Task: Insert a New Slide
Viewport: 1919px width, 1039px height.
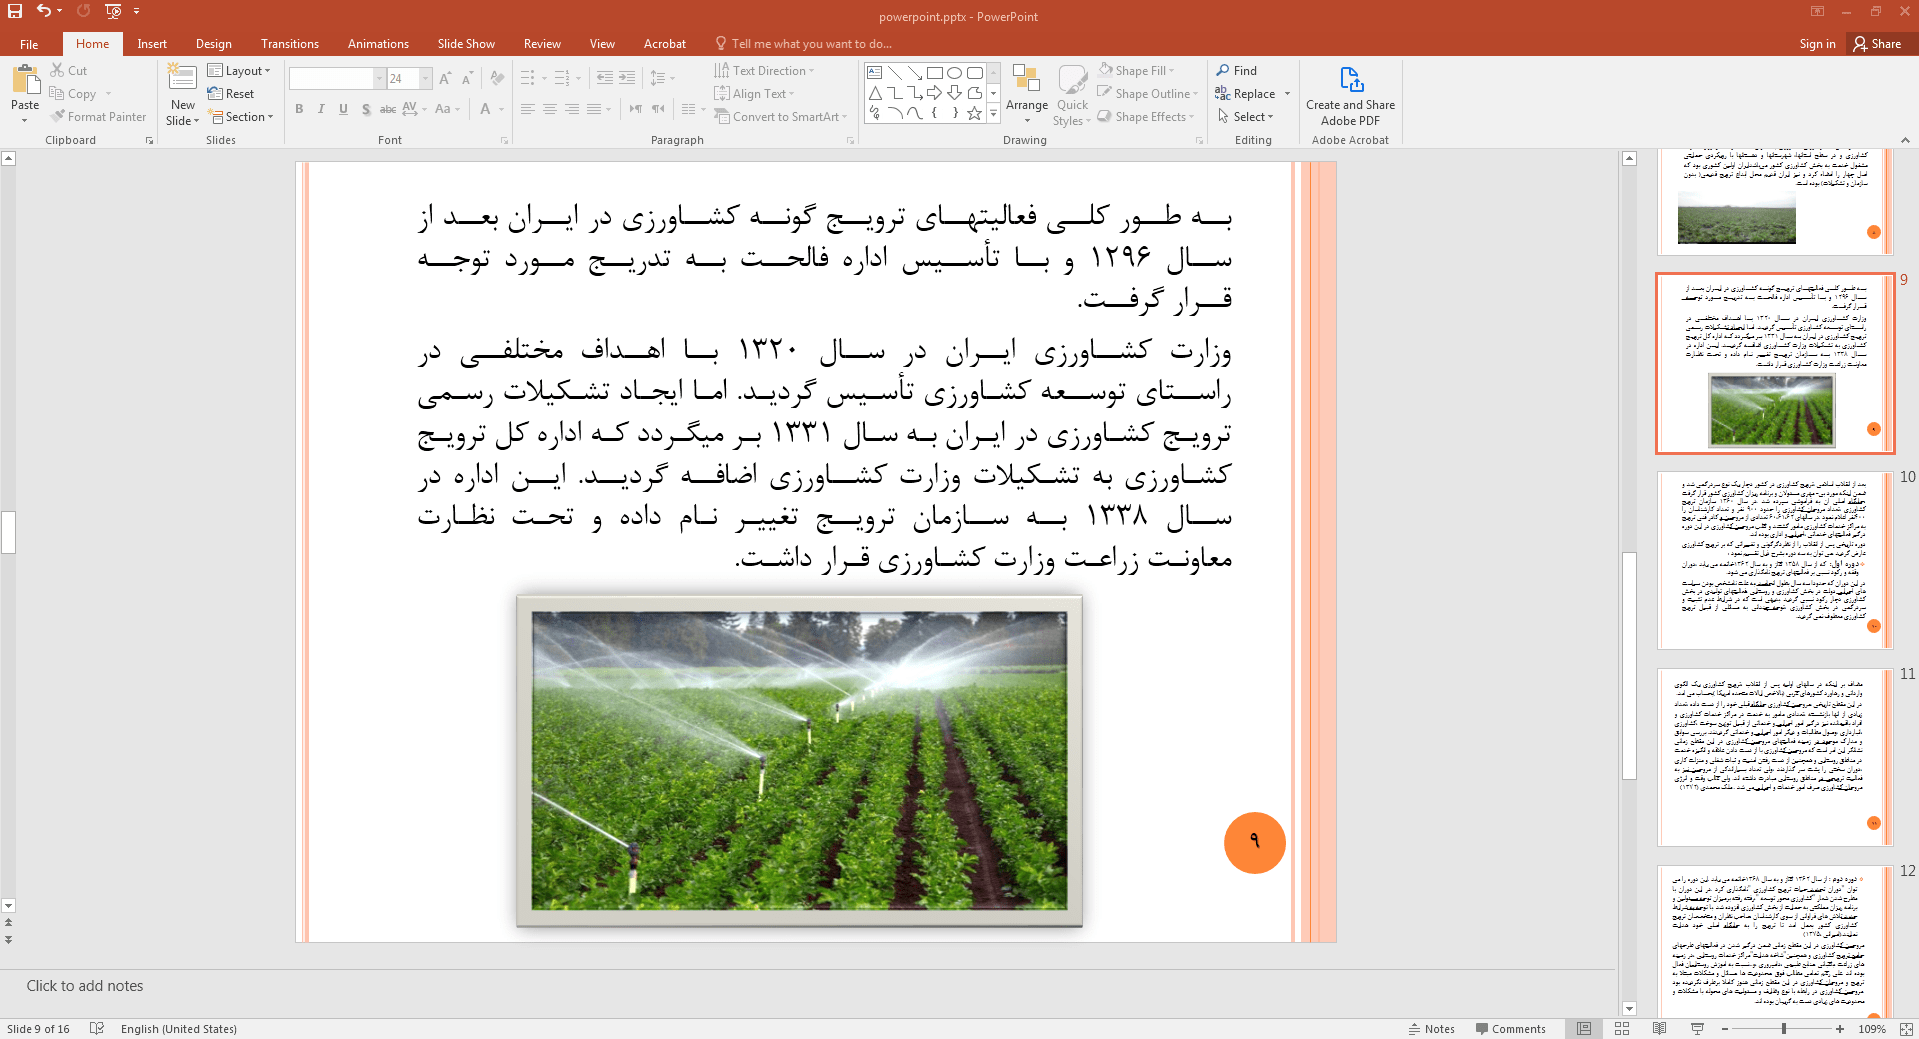Action: pos(182,94)
